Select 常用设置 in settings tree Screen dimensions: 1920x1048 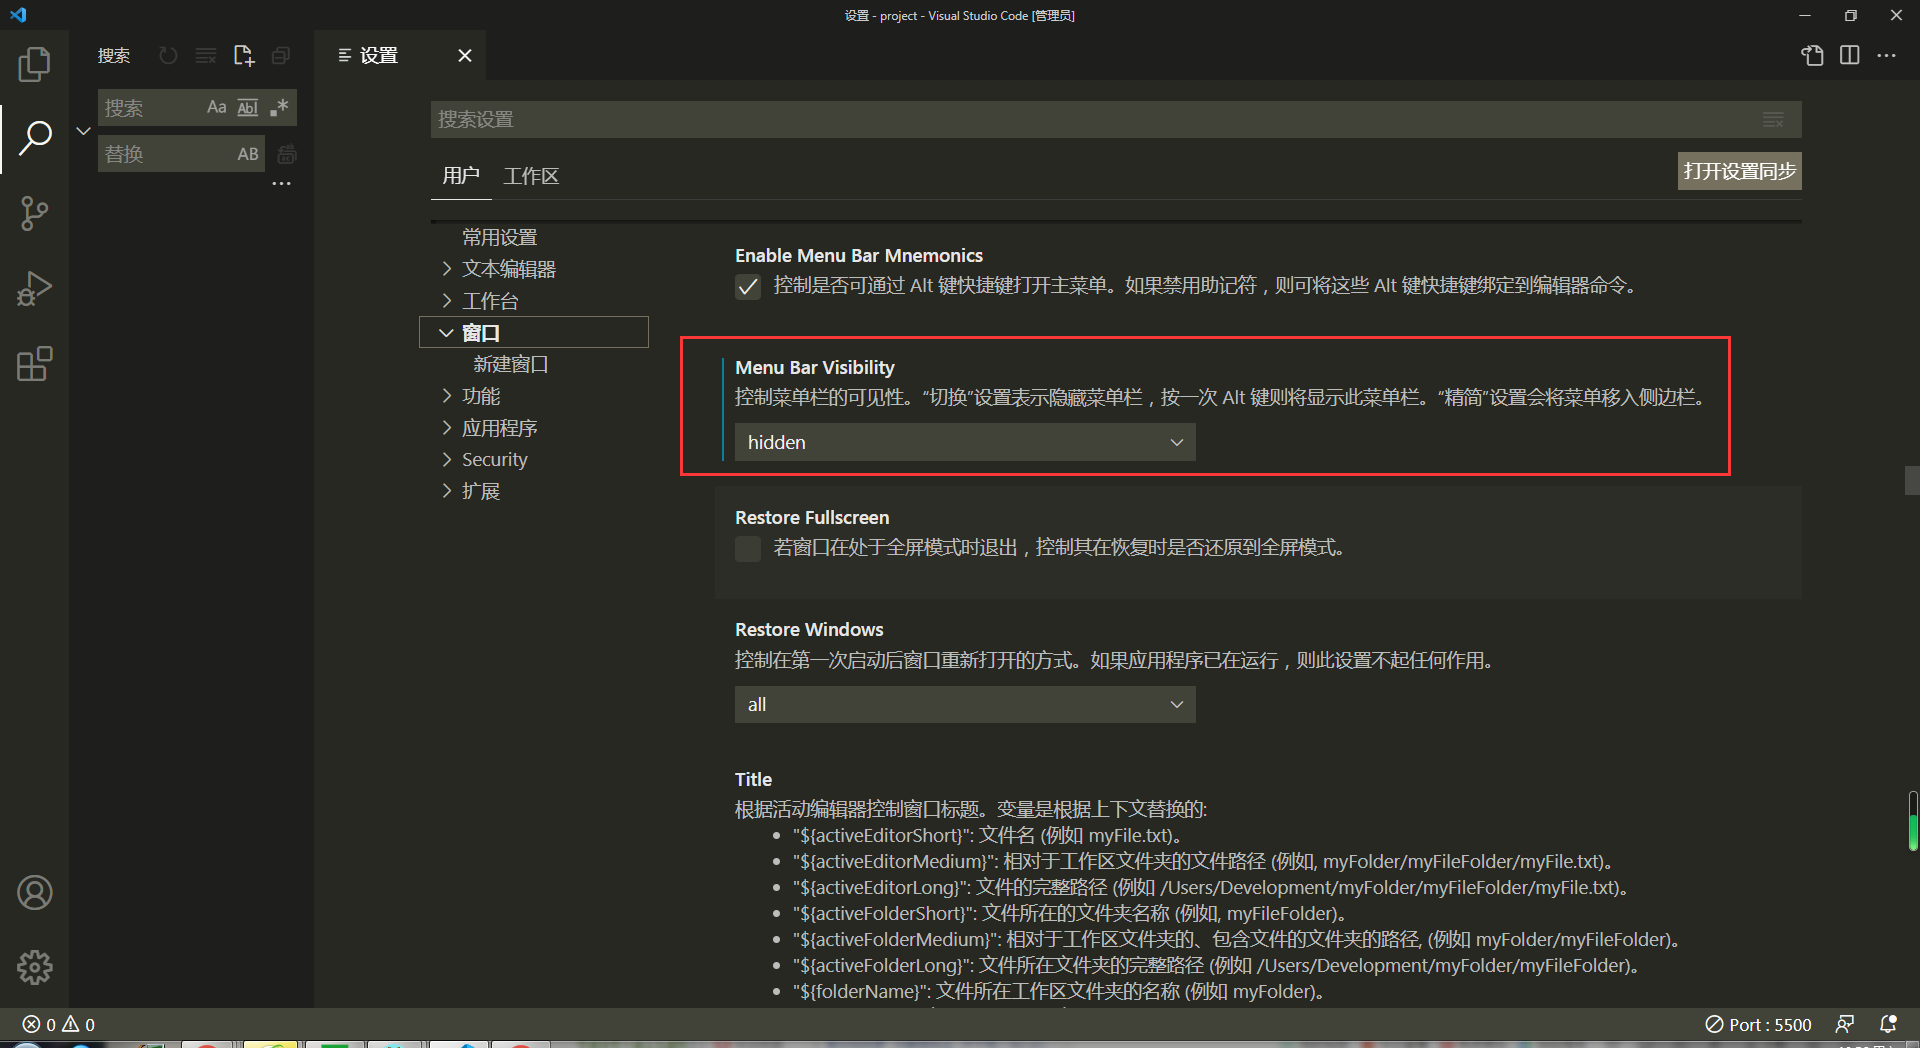(500, 237)
